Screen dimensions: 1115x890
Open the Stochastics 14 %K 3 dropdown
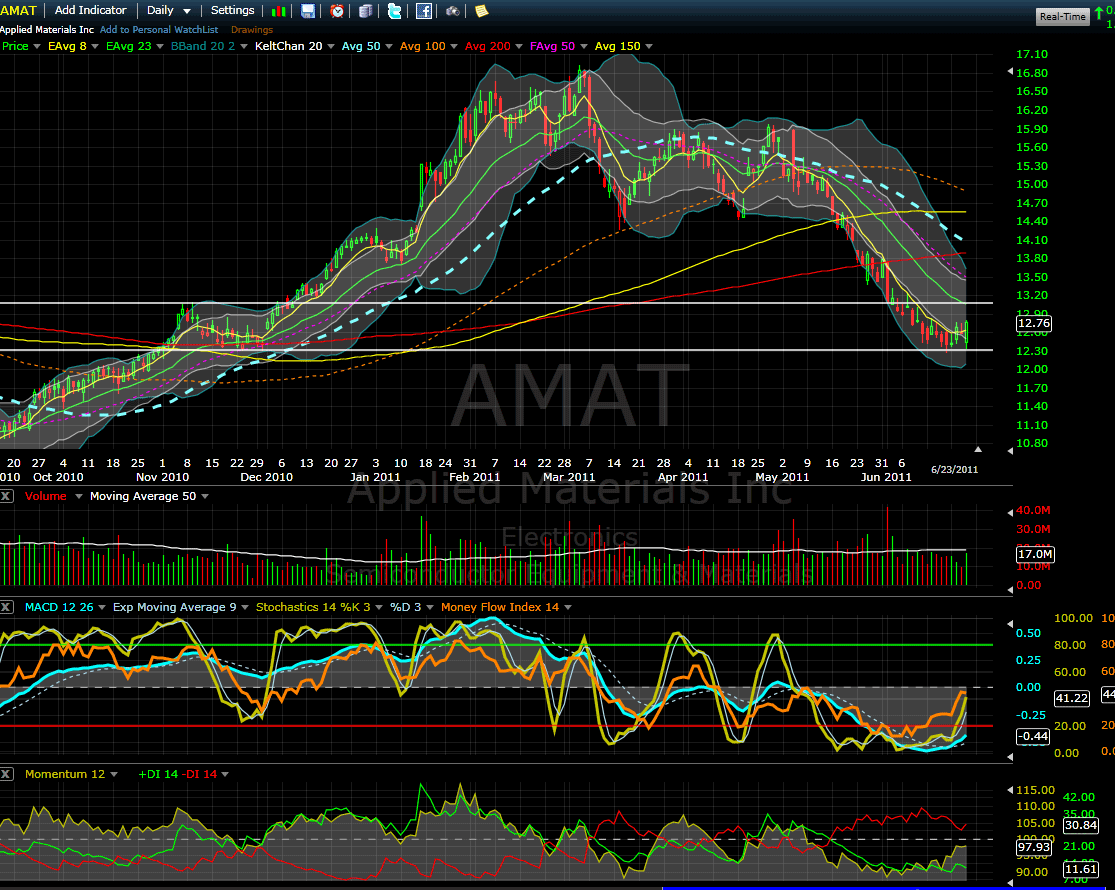click(x=379, y=608)
